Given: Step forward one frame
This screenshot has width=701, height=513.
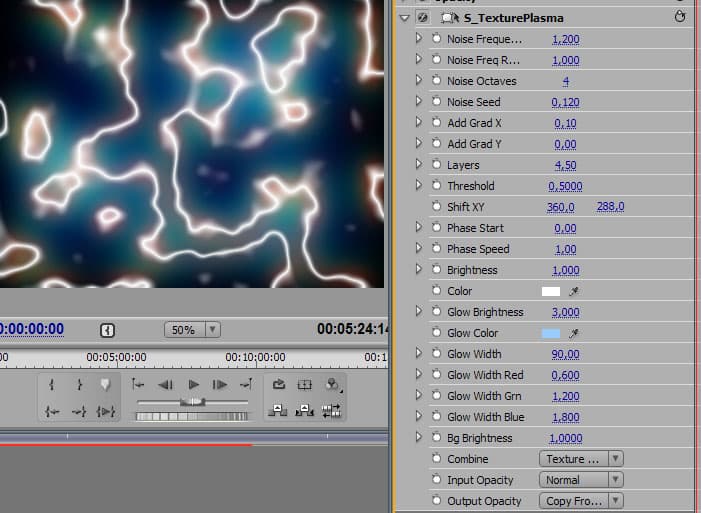Looking at the screenshot, I should [x=219, y=385].
